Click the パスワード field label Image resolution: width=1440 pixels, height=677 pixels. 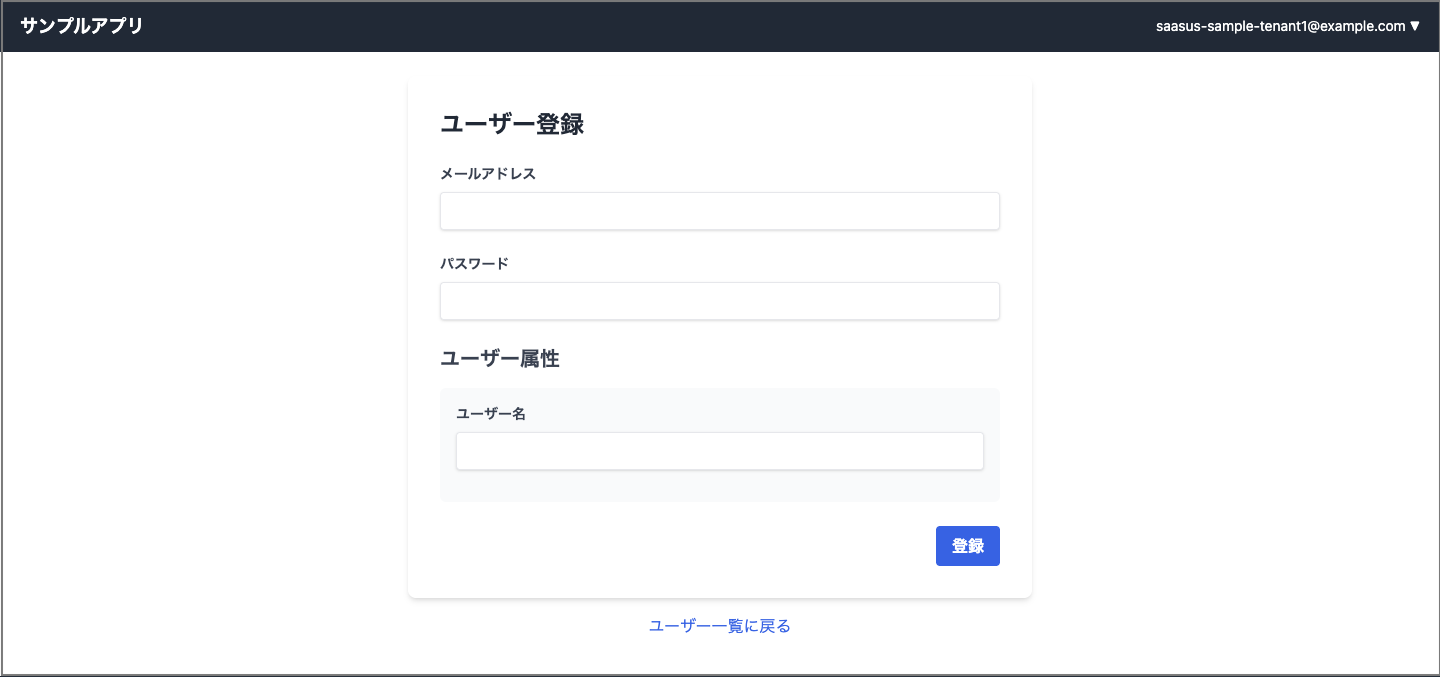[x=474, y=264]
